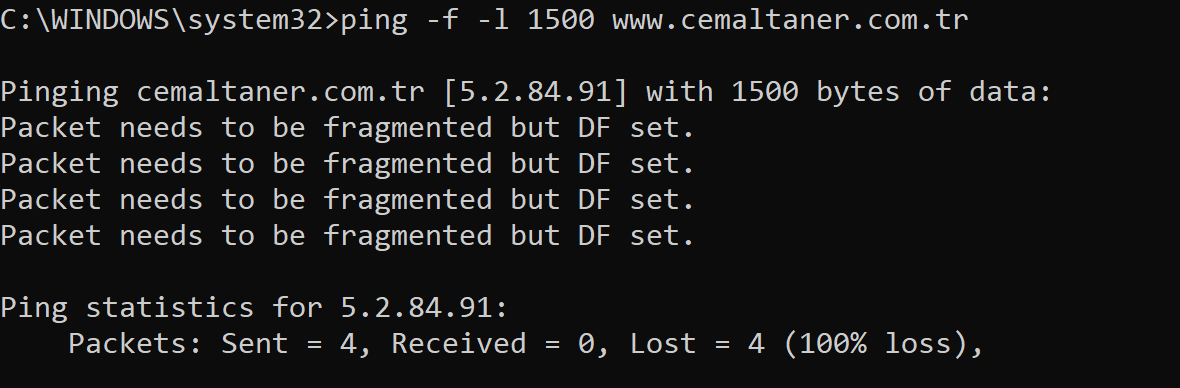The height and width of the screenshot is (388, 1180).
Task: Click the "Received = 0" value
Action: [494, 344]
